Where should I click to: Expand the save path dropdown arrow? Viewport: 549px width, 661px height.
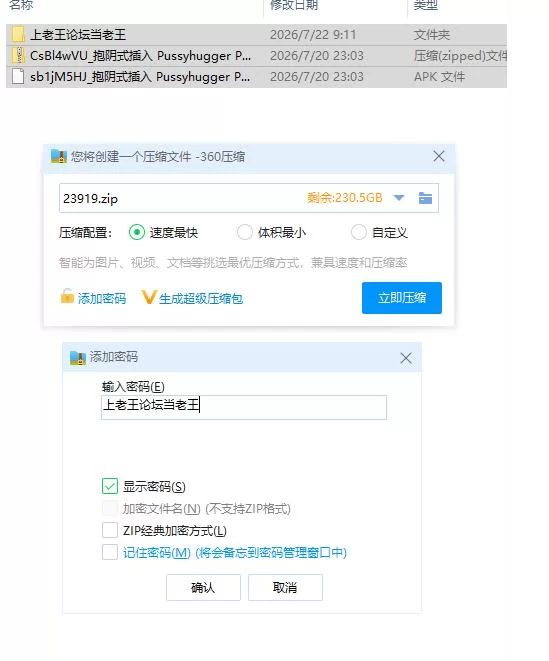coord(398,198)
